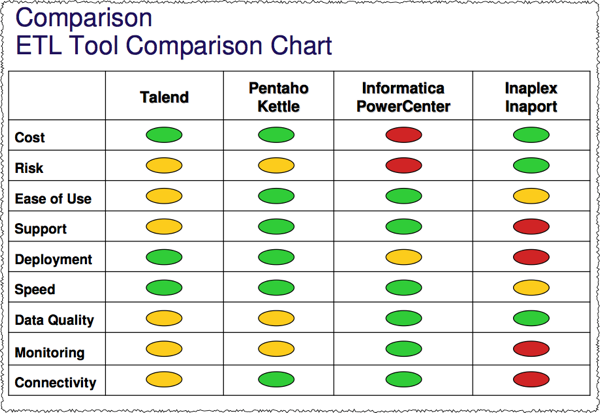Image resolution: width=600 pixels, height=413 pixels.
Task: Select the Data Quality row label
Action: click(x=55, y=320)
